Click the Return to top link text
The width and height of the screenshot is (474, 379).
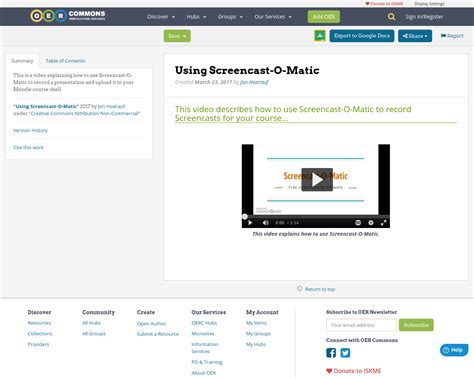click(320, 289)
